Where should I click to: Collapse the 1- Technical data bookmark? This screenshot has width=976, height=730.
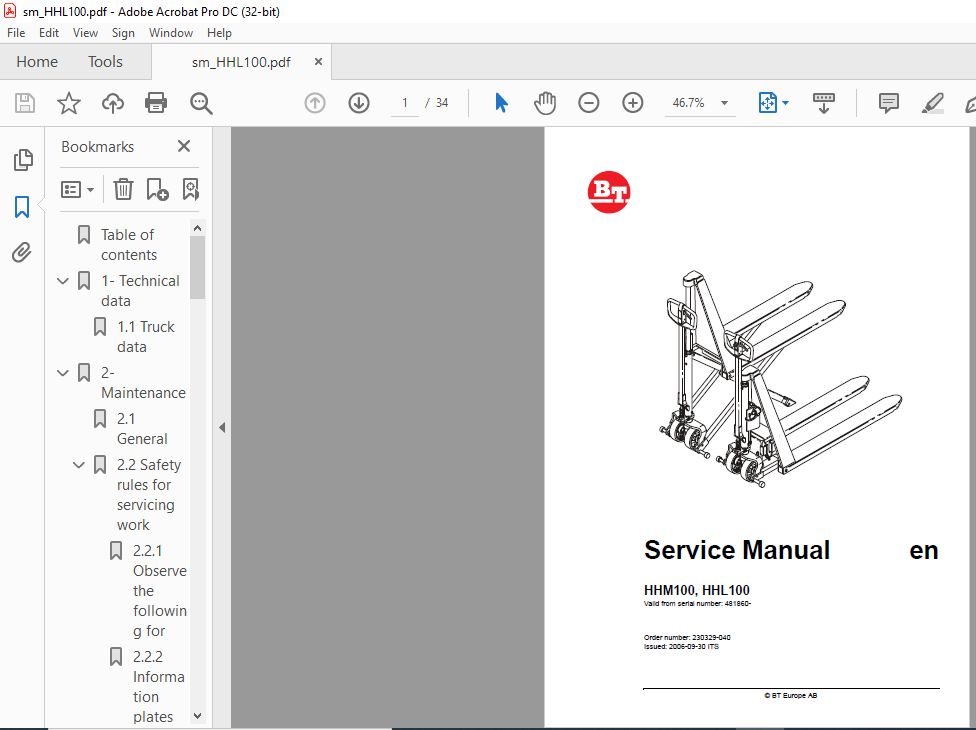tap(63, 281)
